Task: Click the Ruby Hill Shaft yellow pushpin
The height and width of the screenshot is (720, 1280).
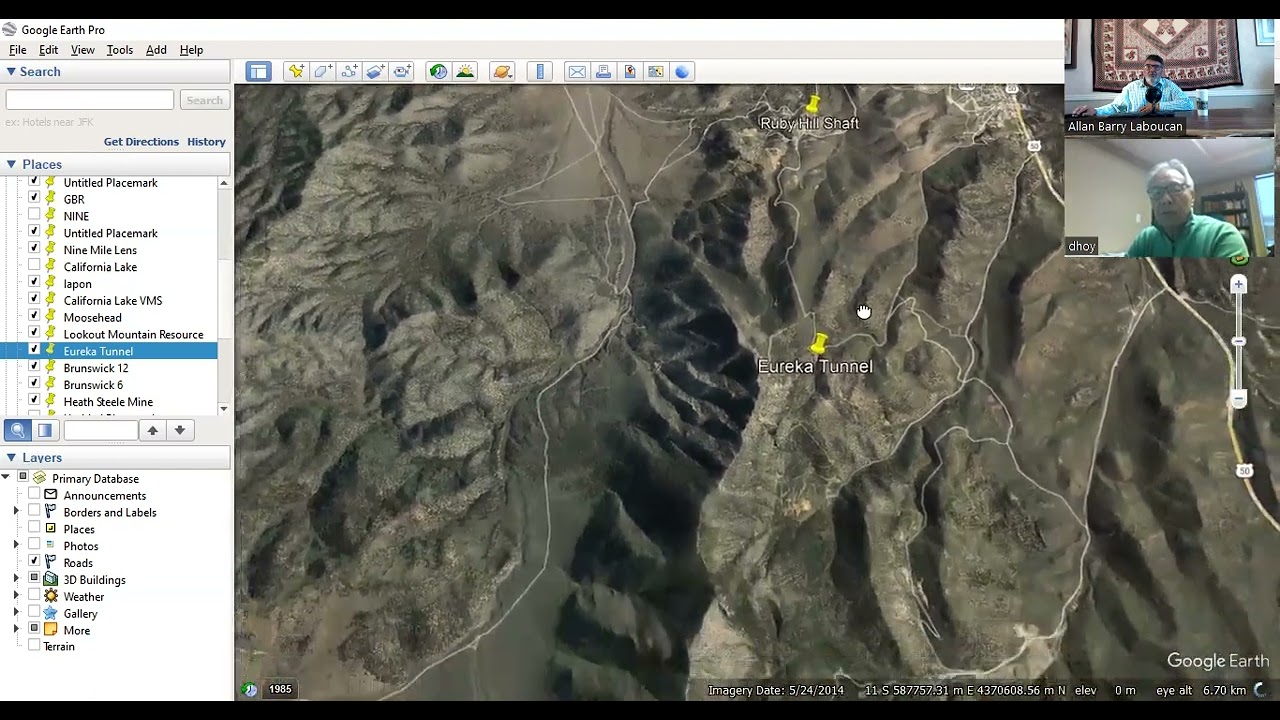Action: click(813, 103)
